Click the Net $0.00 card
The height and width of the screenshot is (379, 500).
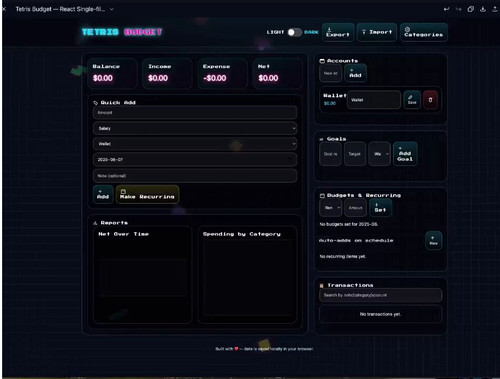277,73
